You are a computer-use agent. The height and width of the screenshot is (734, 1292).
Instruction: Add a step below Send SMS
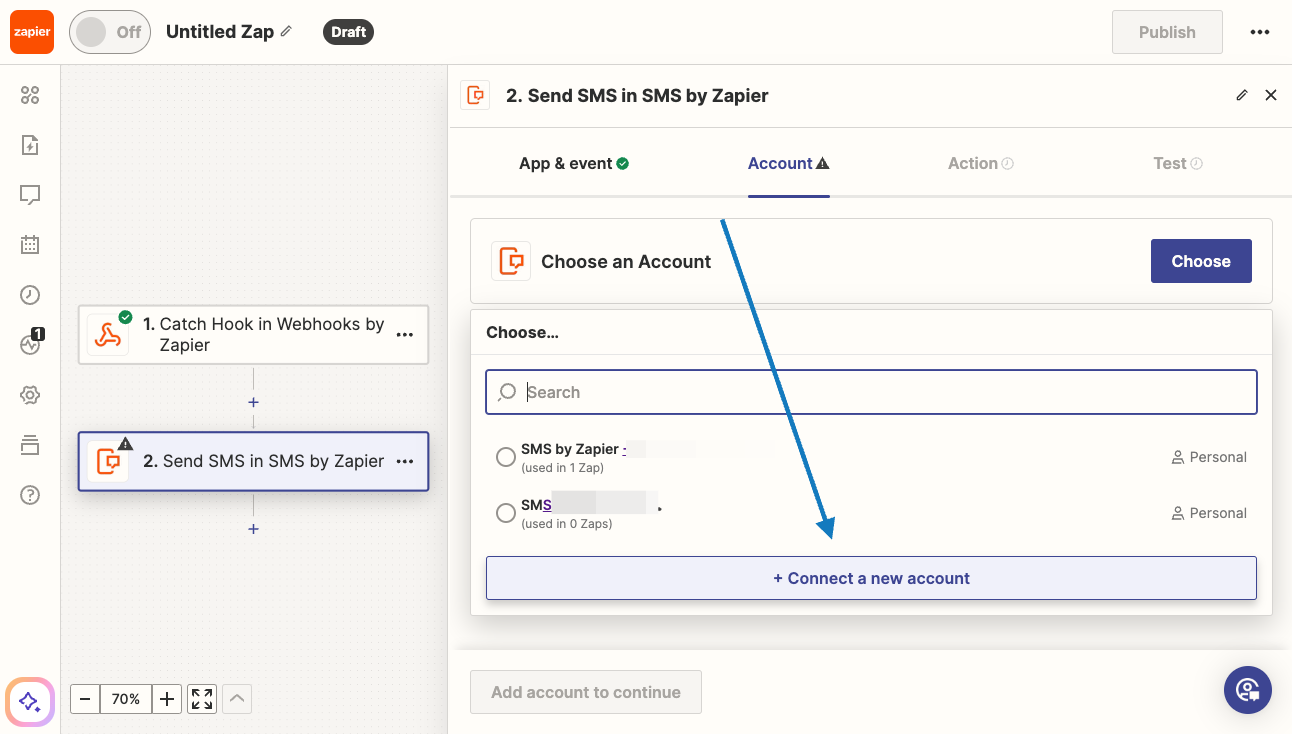click(x=253, y=528)
